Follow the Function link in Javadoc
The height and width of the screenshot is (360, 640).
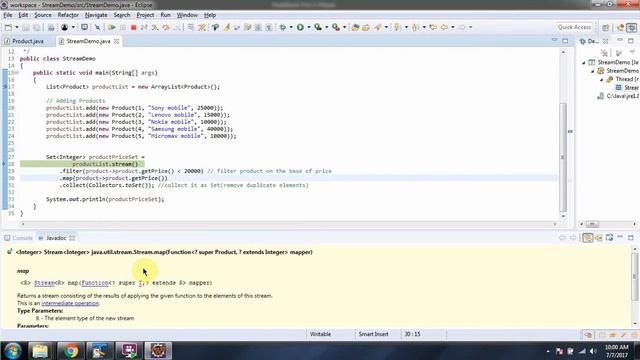(95, 283)
